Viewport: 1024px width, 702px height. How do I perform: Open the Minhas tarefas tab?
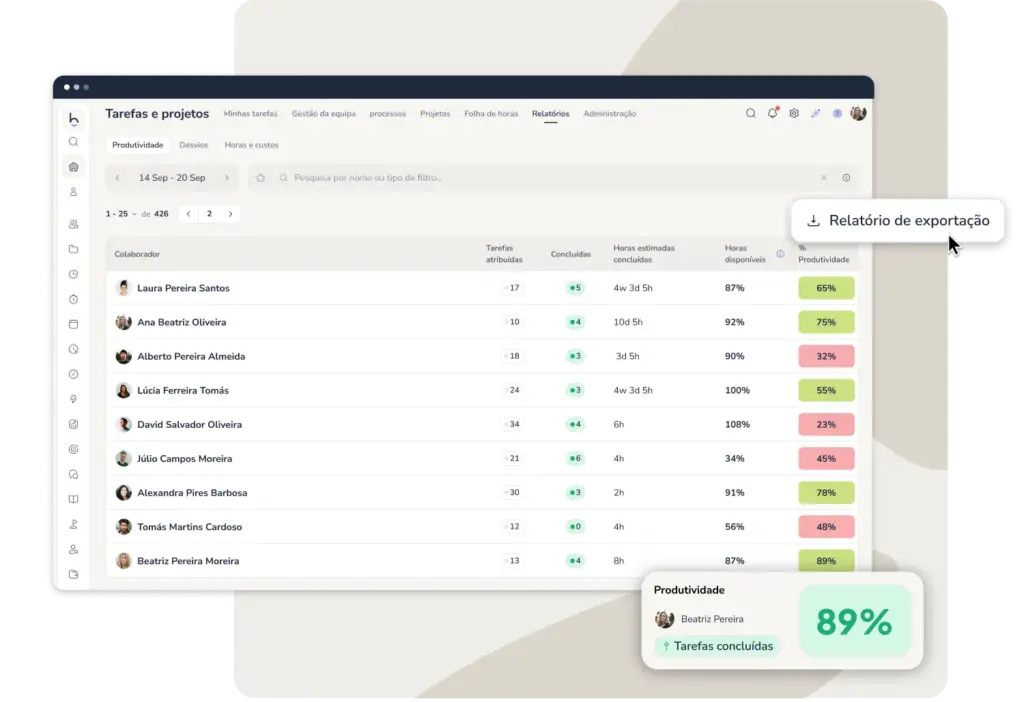(x=251, y=114)
